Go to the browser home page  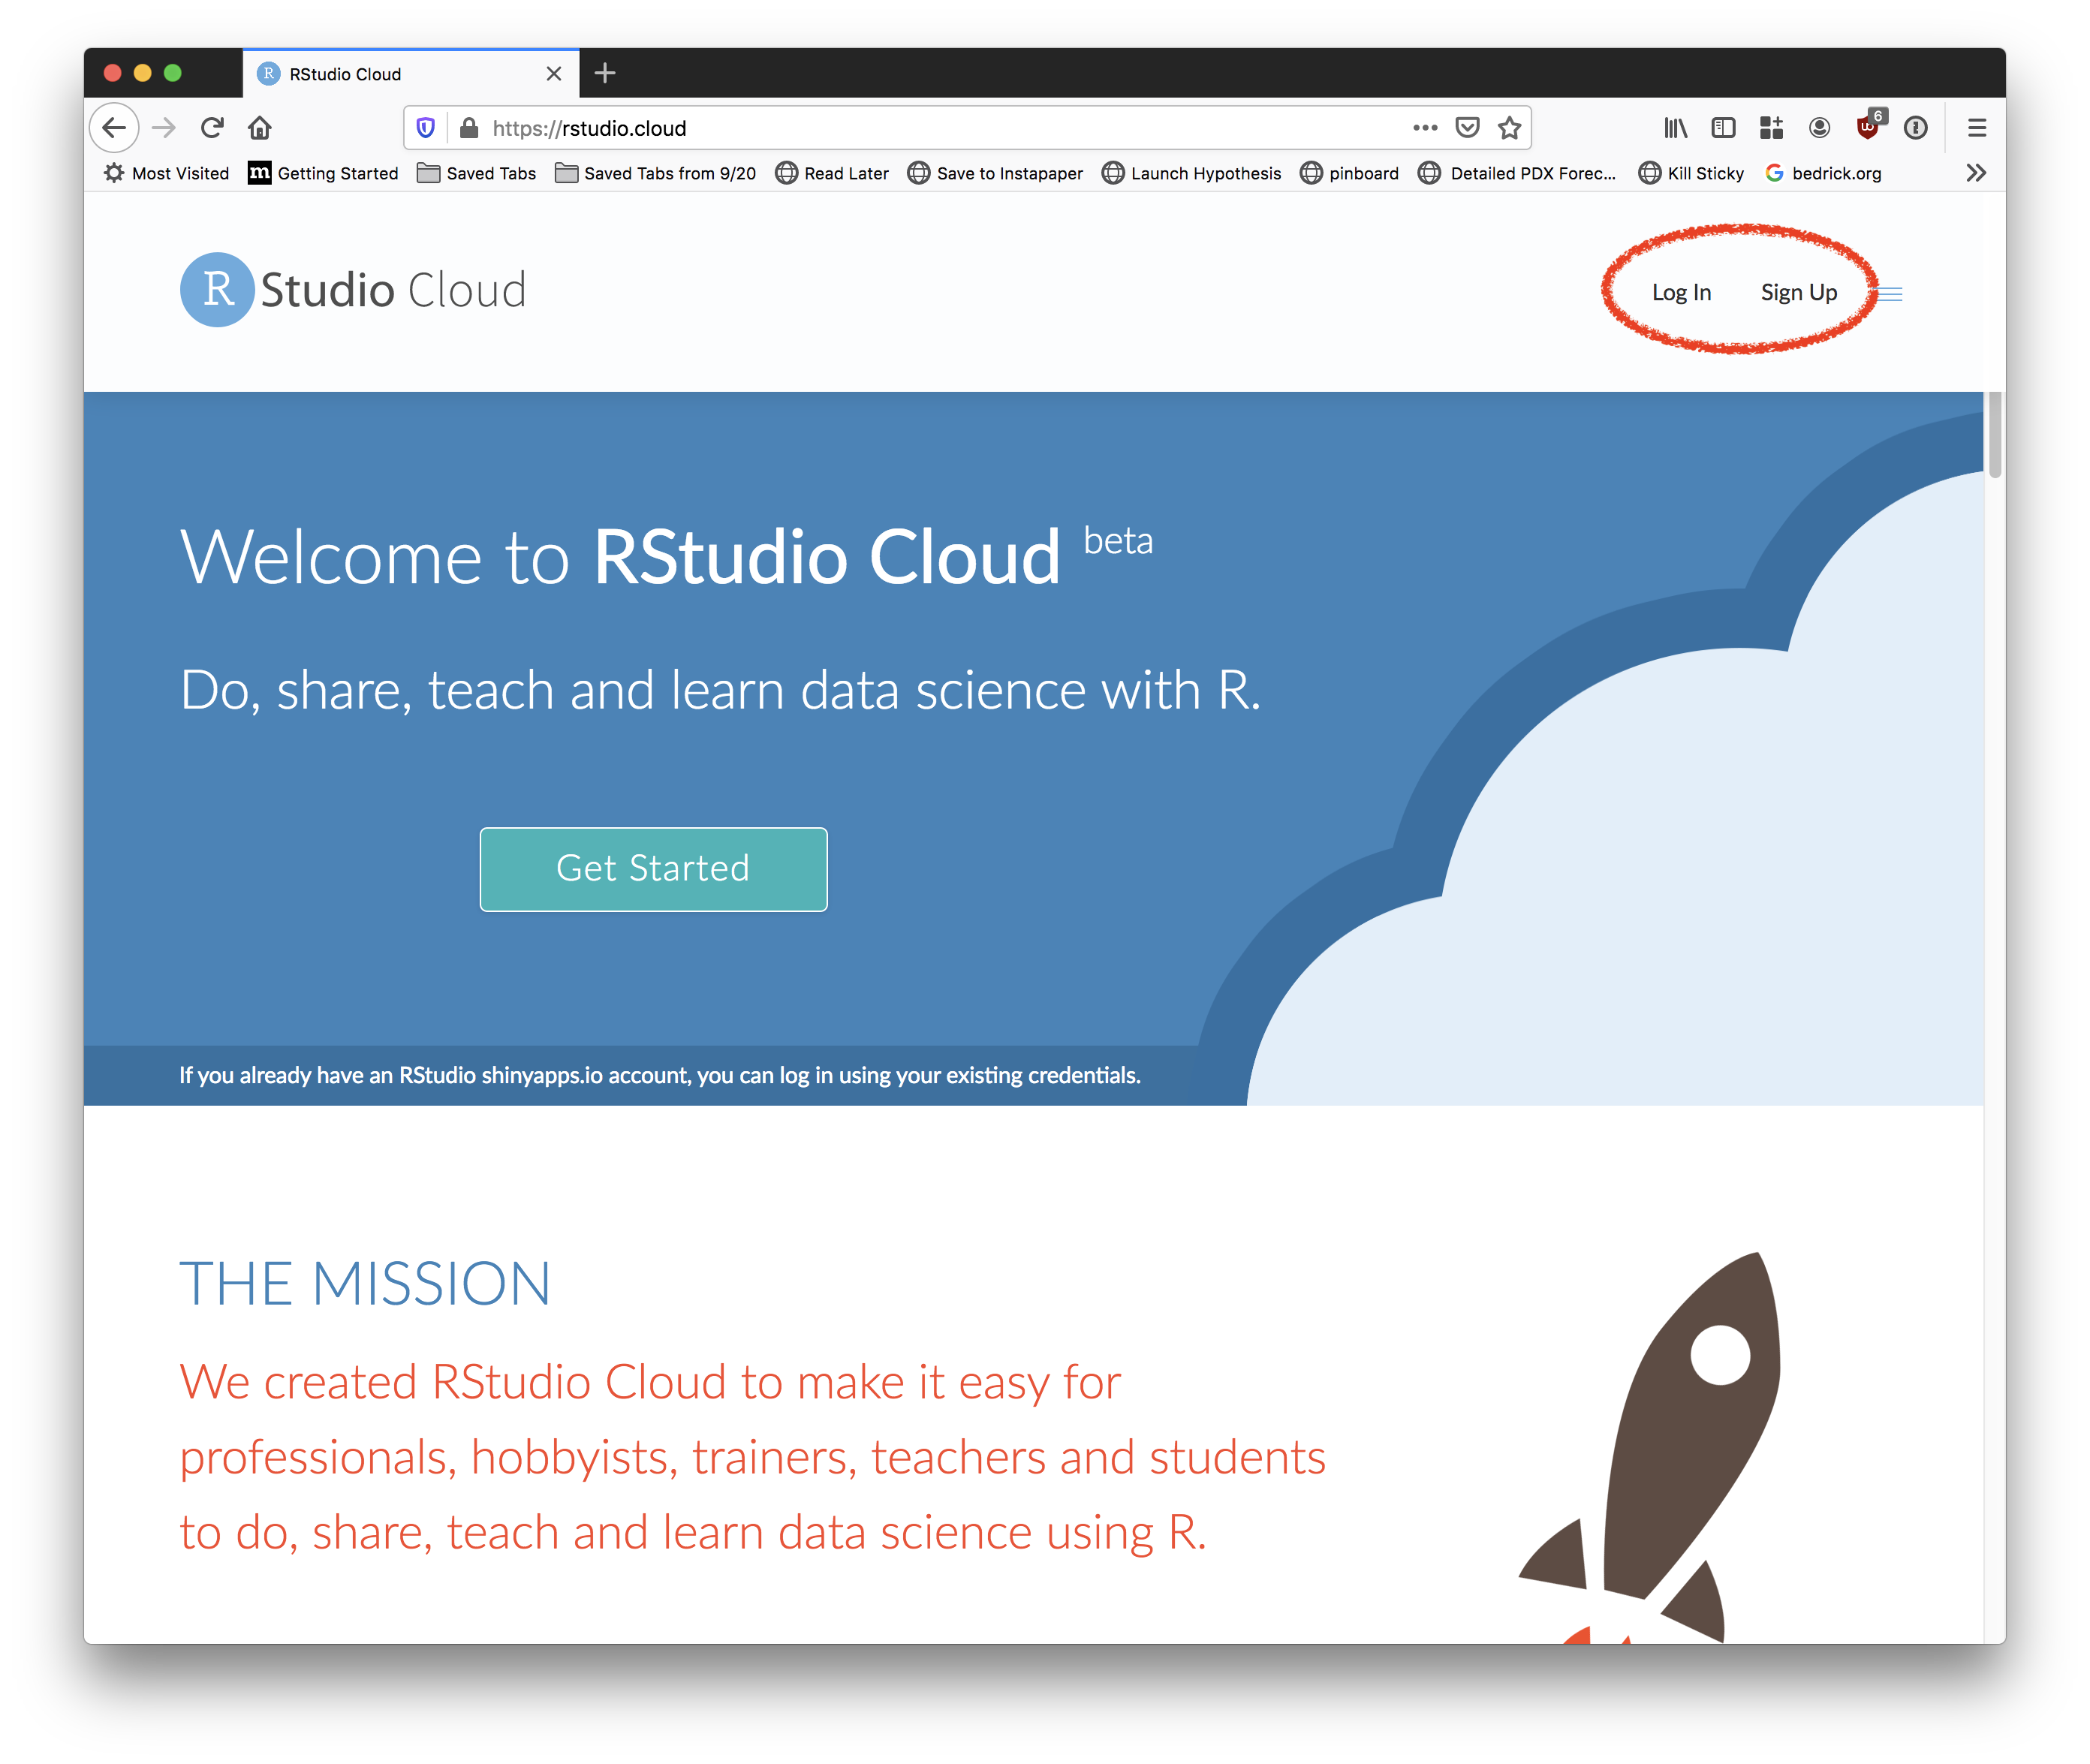point(260,128)
